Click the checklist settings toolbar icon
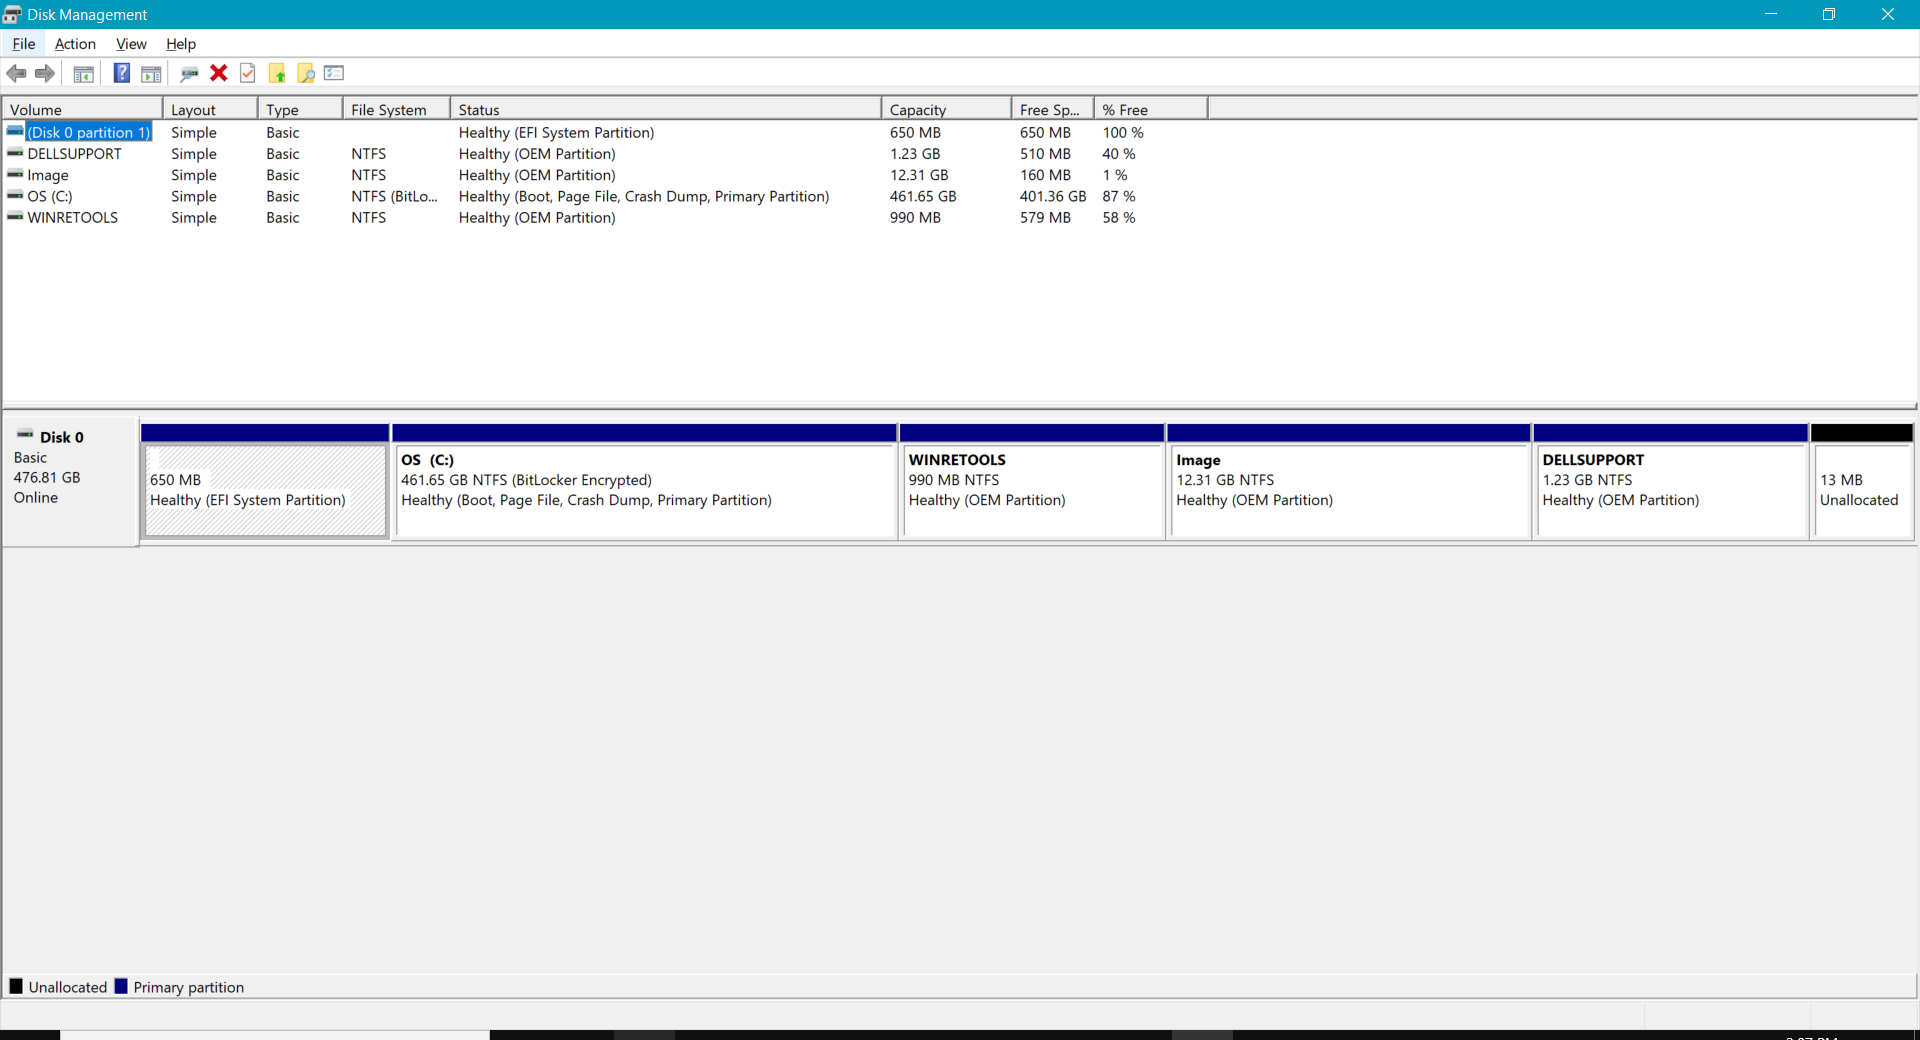 pos(334,73)
